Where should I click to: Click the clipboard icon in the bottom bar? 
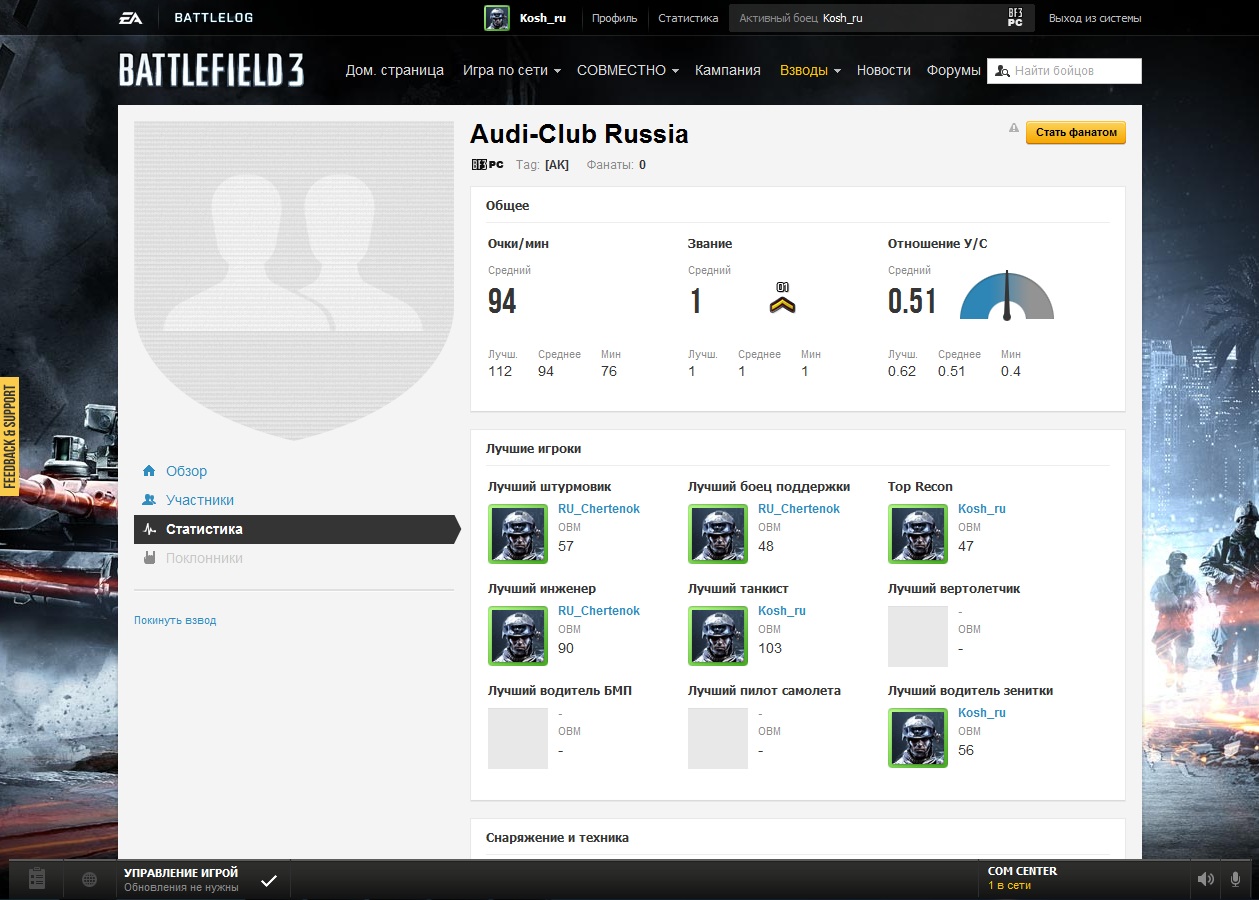pyautogui.click(x=37, y=879)
